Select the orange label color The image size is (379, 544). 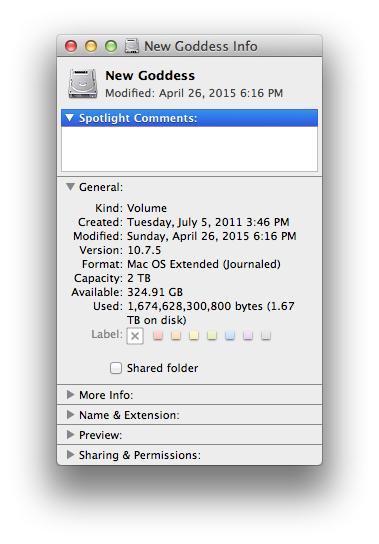[176, 335]
